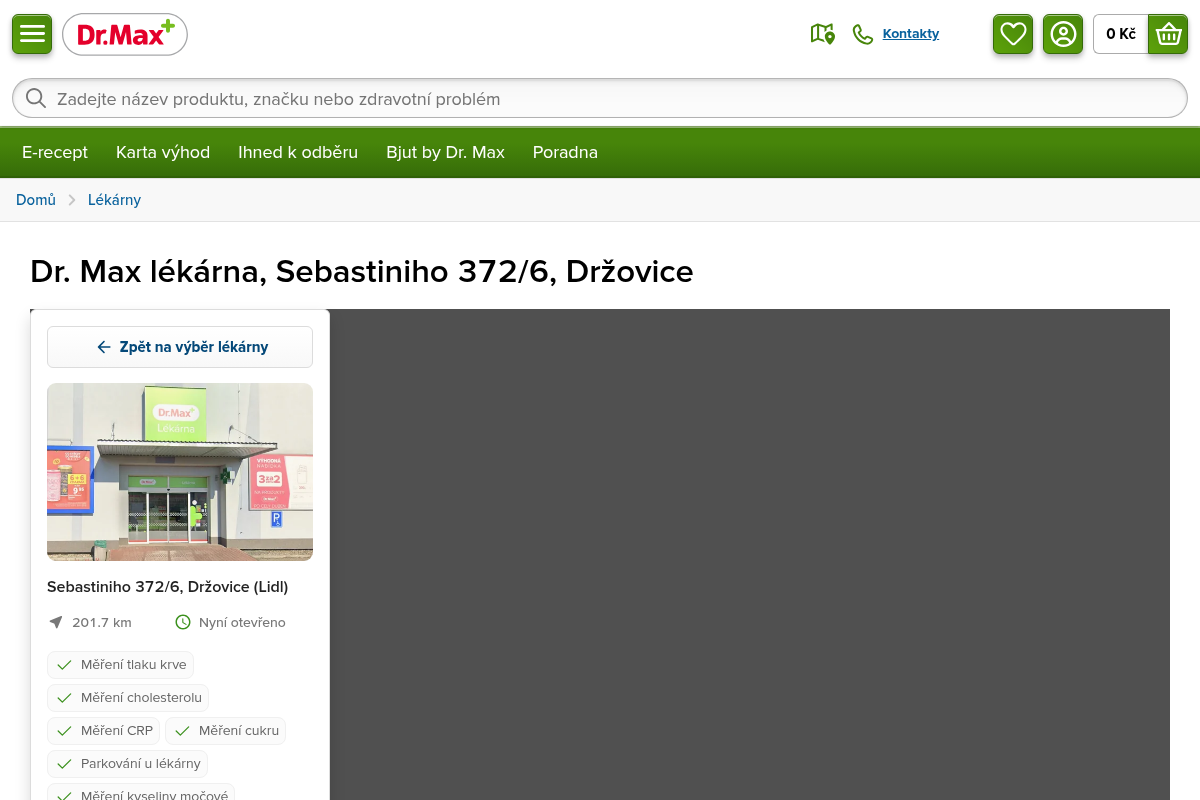
Task: Click the search magnifier icon
Action: pyautogui.click(x=36, y=98)
